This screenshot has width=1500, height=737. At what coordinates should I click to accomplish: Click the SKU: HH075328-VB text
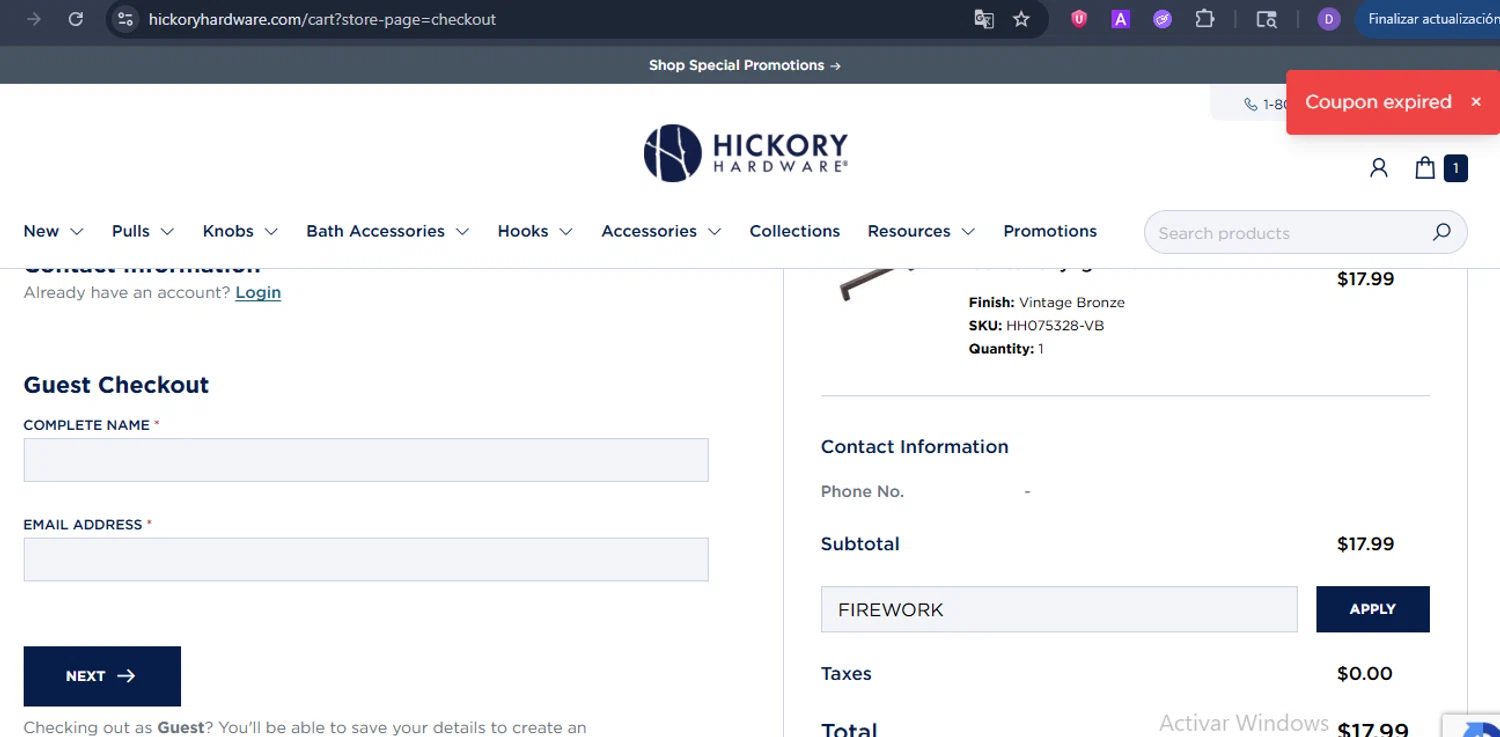tap(1036, 325)
